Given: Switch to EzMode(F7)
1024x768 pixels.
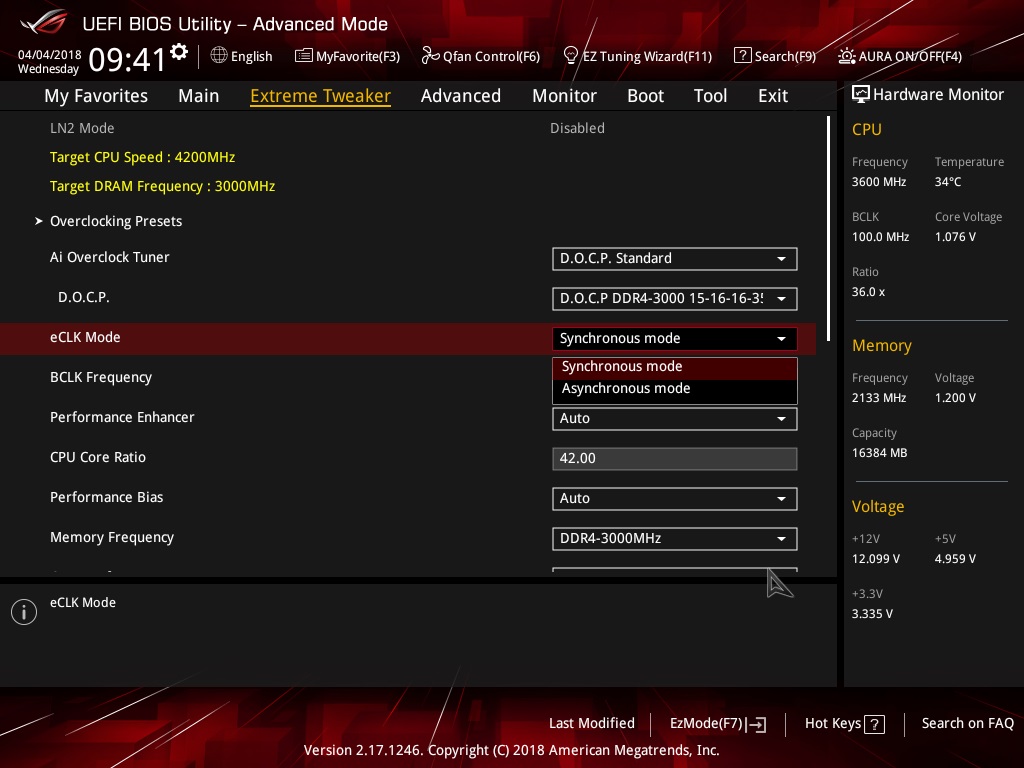Looking at the screenshot, I should 718,724.
